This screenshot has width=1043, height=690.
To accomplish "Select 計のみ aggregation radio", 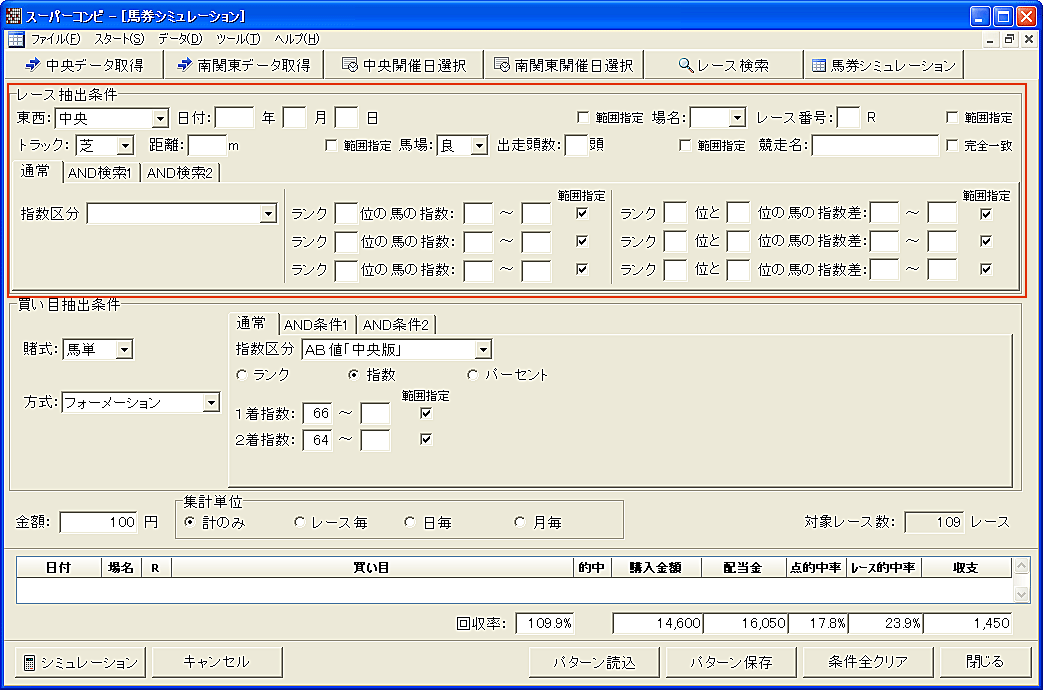I will point(190,522).
